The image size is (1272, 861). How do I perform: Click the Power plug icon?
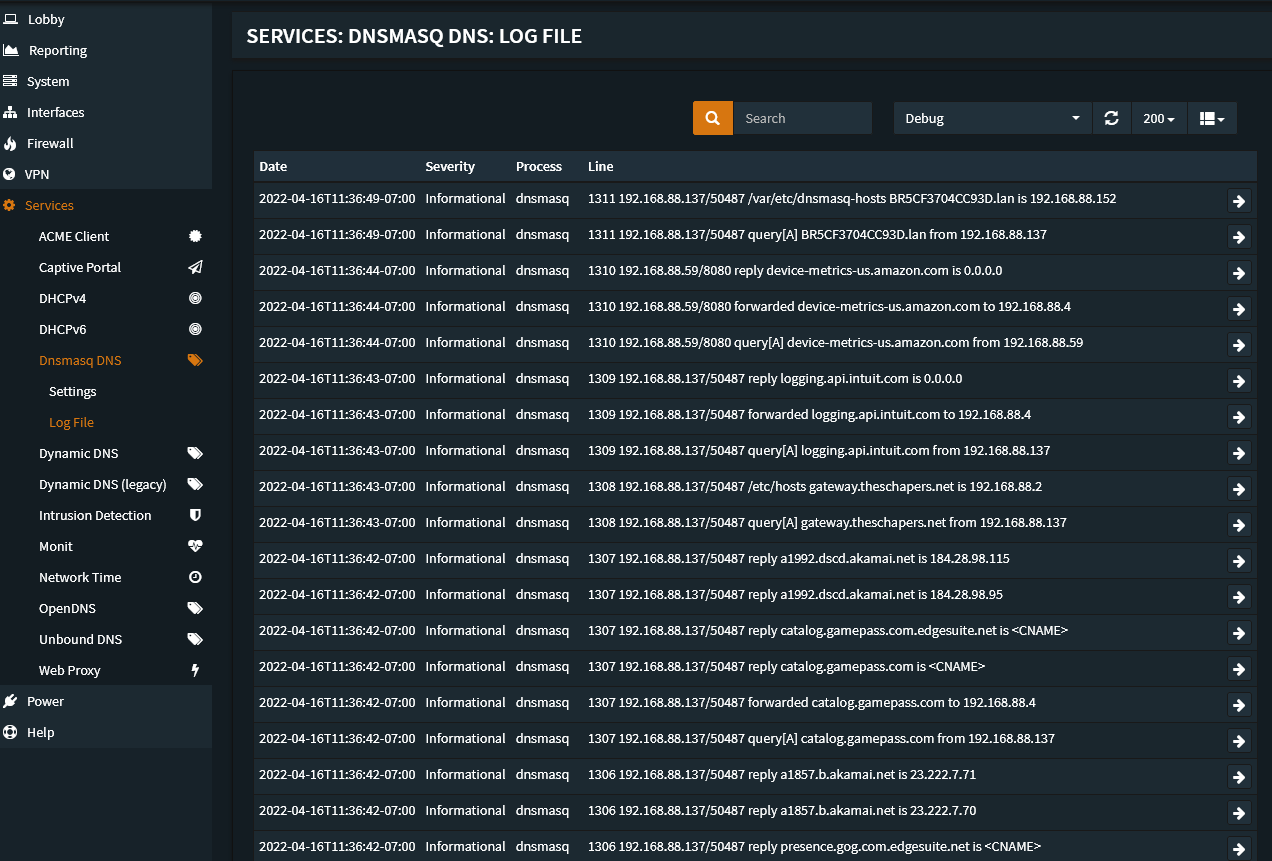pyautogui.click(x=10, y=701)
